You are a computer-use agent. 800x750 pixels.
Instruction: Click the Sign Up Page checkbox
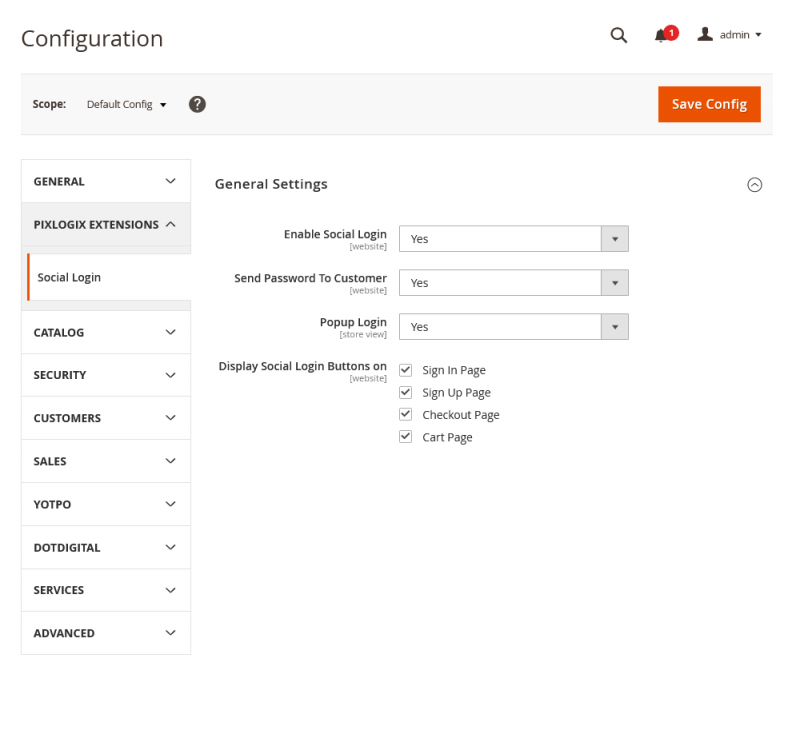click(x=405, y=391)
